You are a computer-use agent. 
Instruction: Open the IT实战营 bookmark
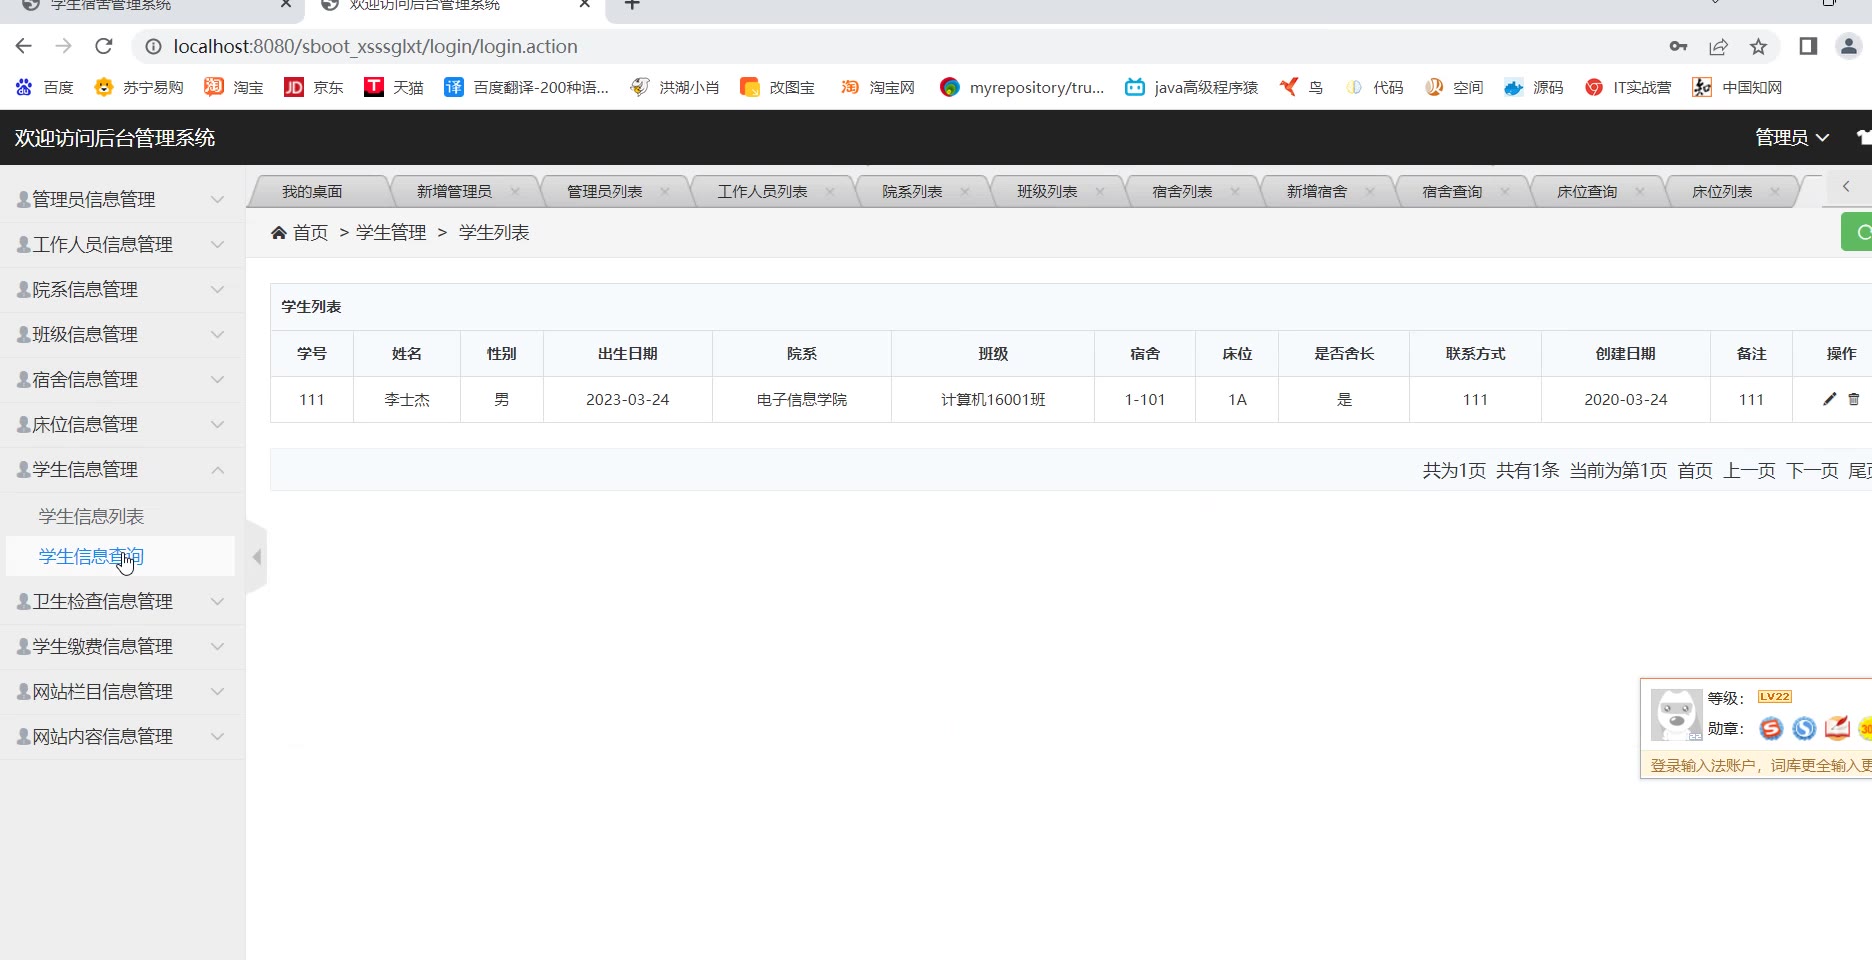click(x=1628, y=87)
